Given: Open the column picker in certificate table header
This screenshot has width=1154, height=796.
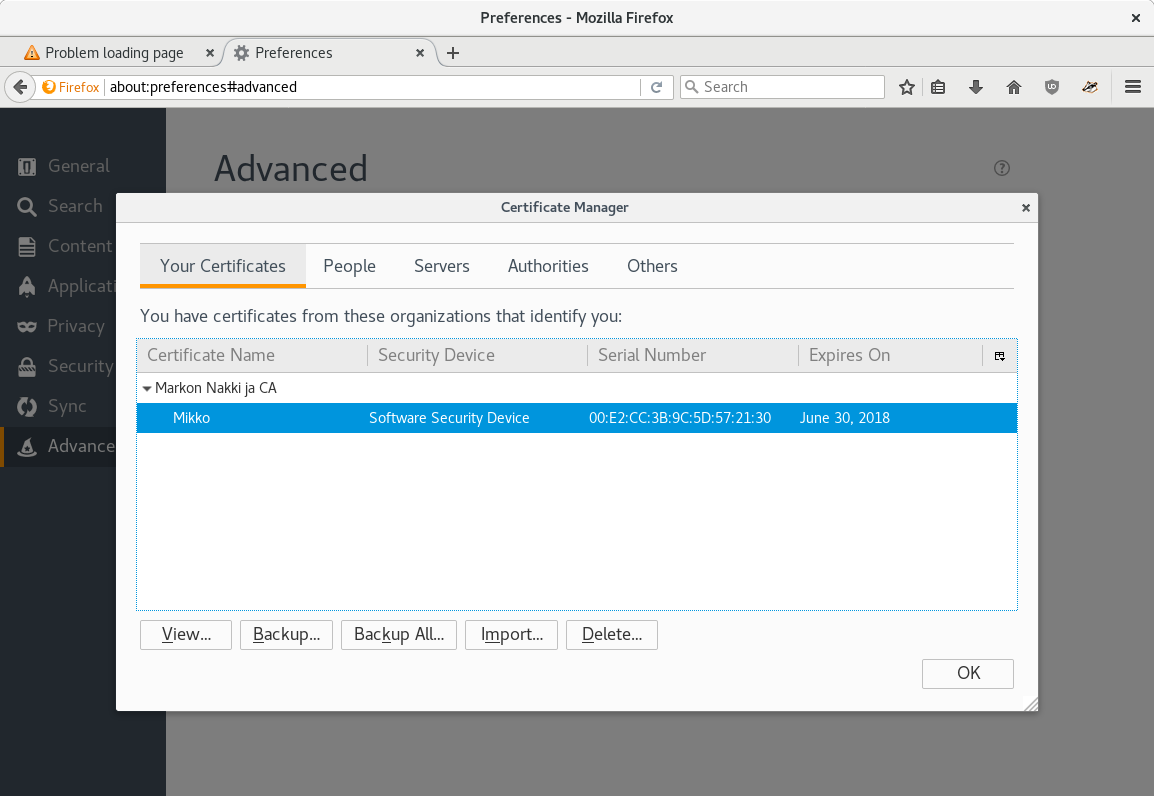Looking at the screenshot, I should click(x=1000, y=355).
